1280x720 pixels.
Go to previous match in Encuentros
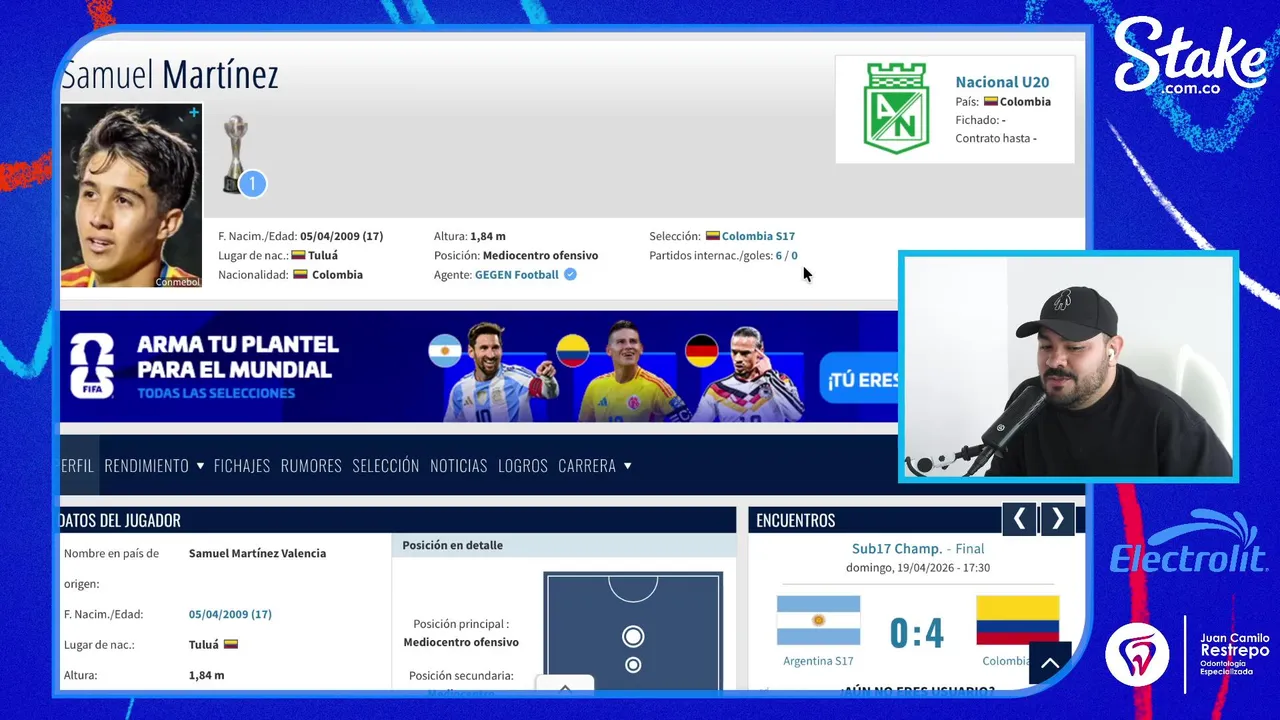[1019, 519]
